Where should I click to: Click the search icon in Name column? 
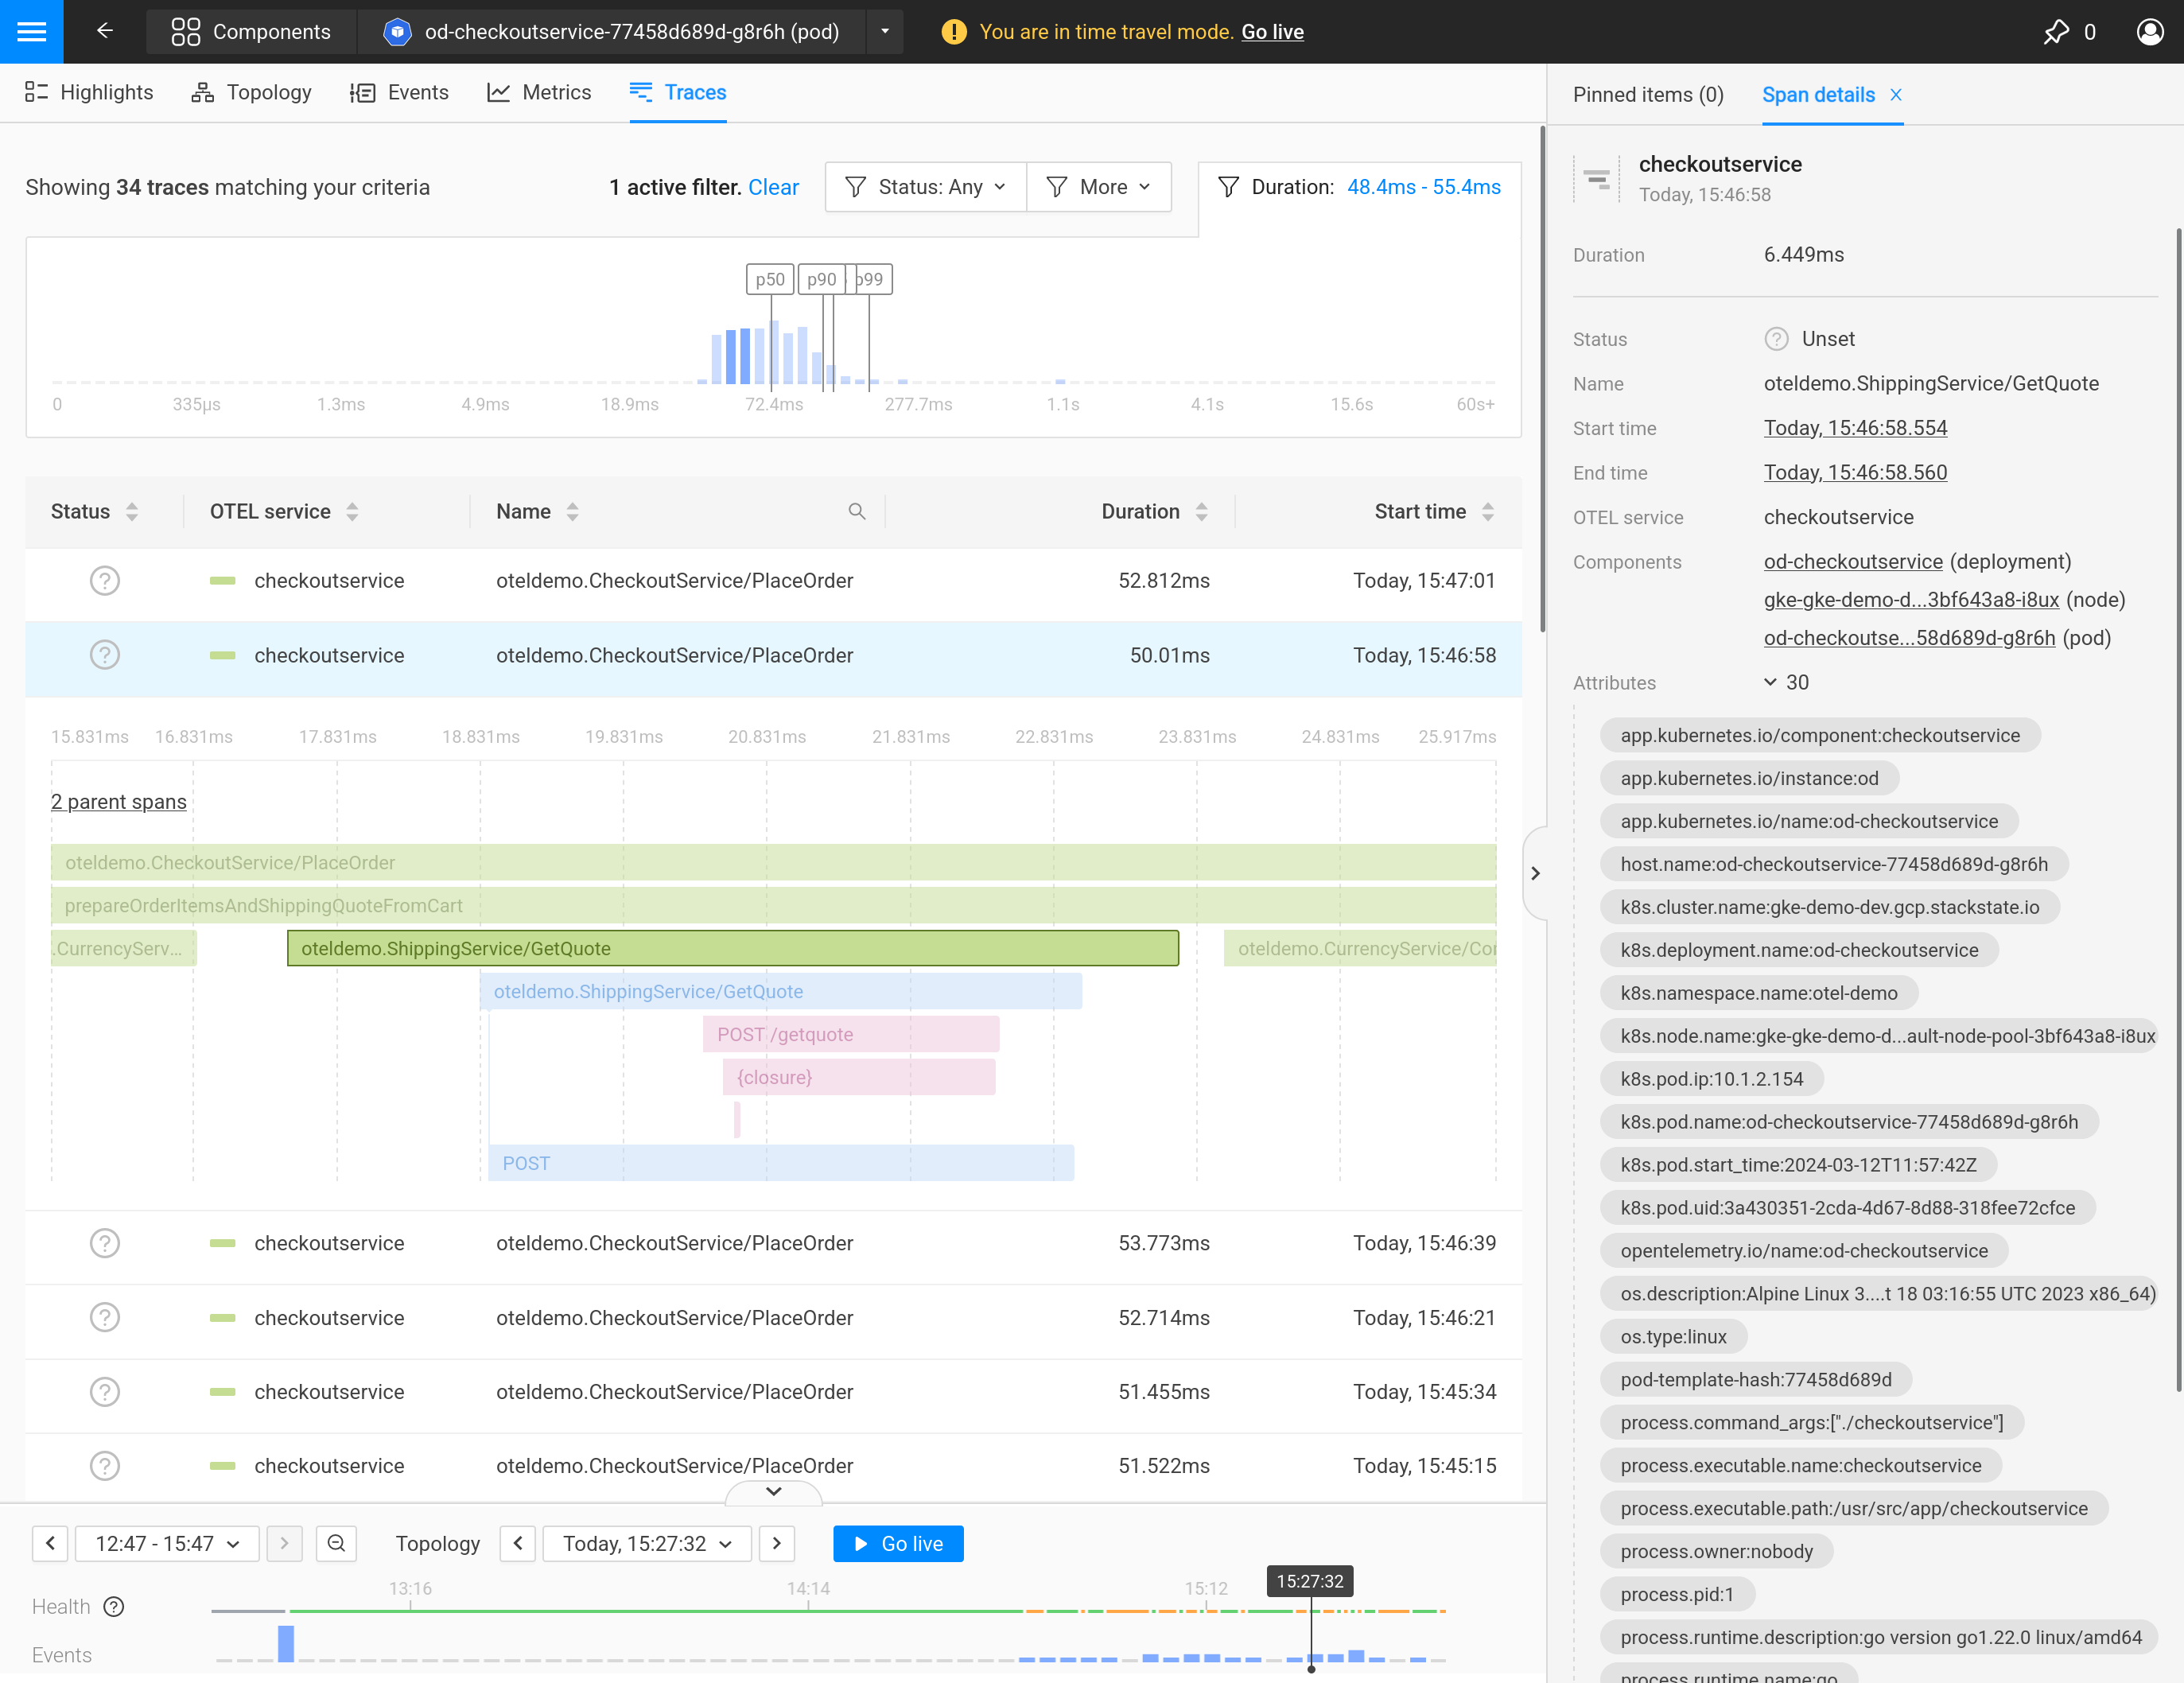pos(856,511)
